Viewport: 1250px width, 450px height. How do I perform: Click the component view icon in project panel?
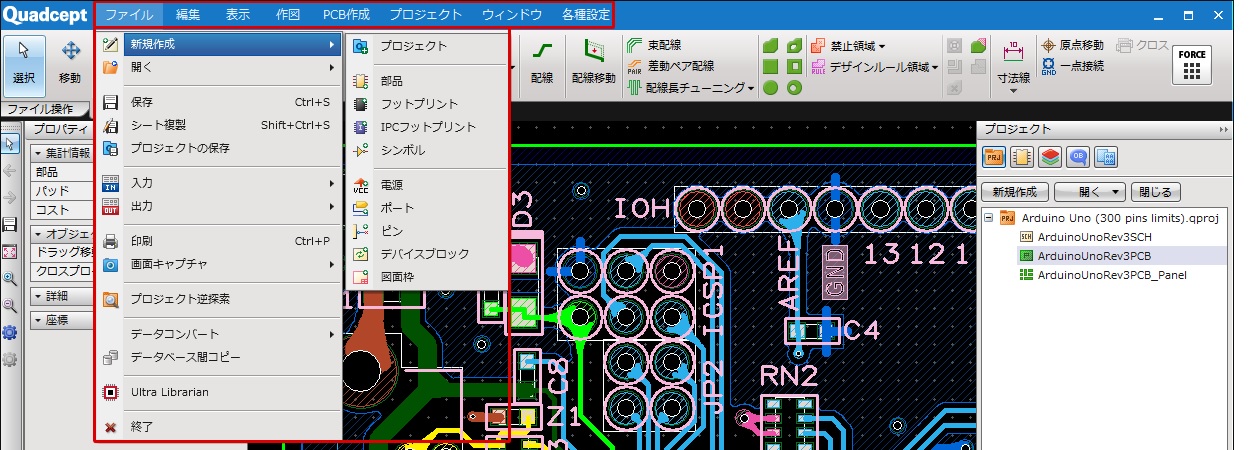tap(1022, 157)
